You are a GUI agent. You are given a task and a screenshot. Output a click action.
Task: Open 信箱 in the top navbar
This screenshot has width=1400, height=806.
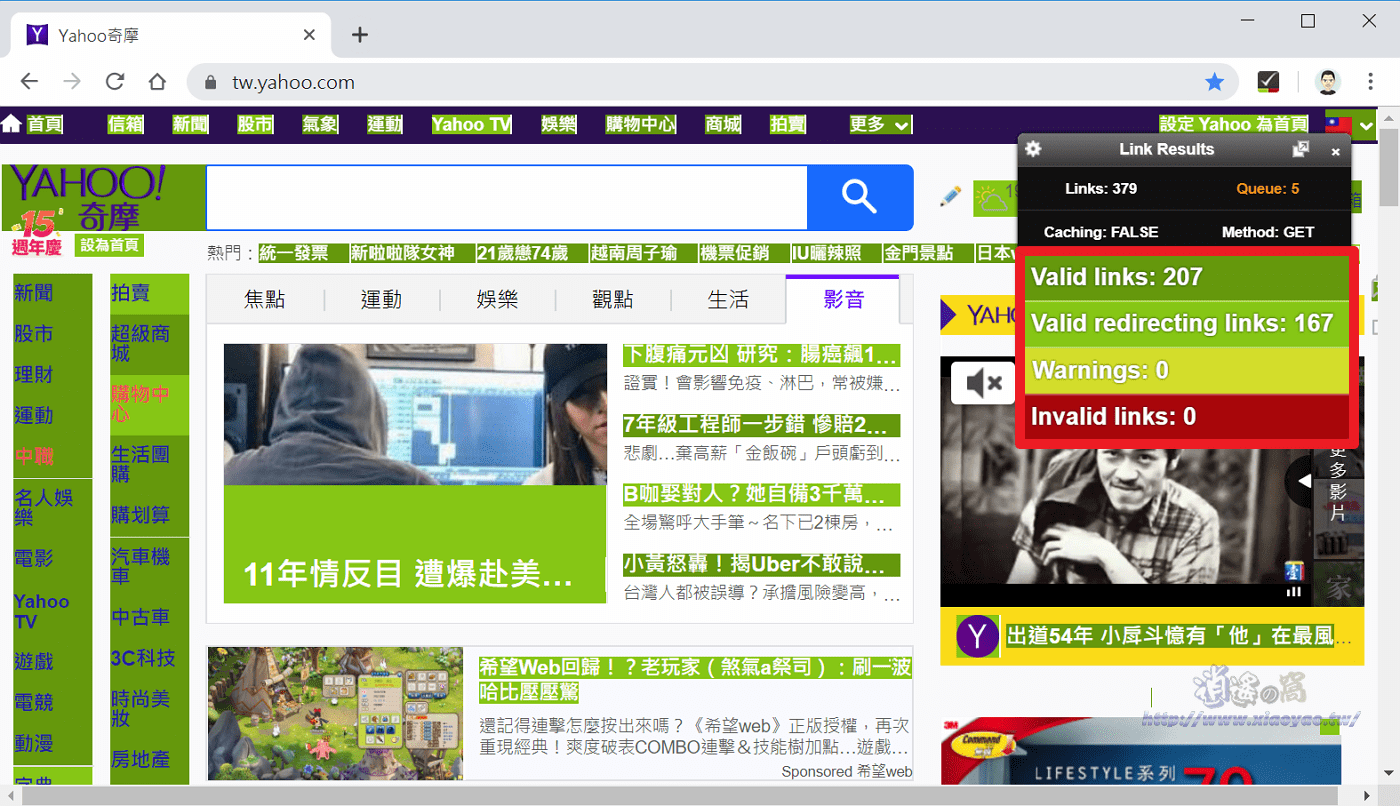click(x=126, y=124)
